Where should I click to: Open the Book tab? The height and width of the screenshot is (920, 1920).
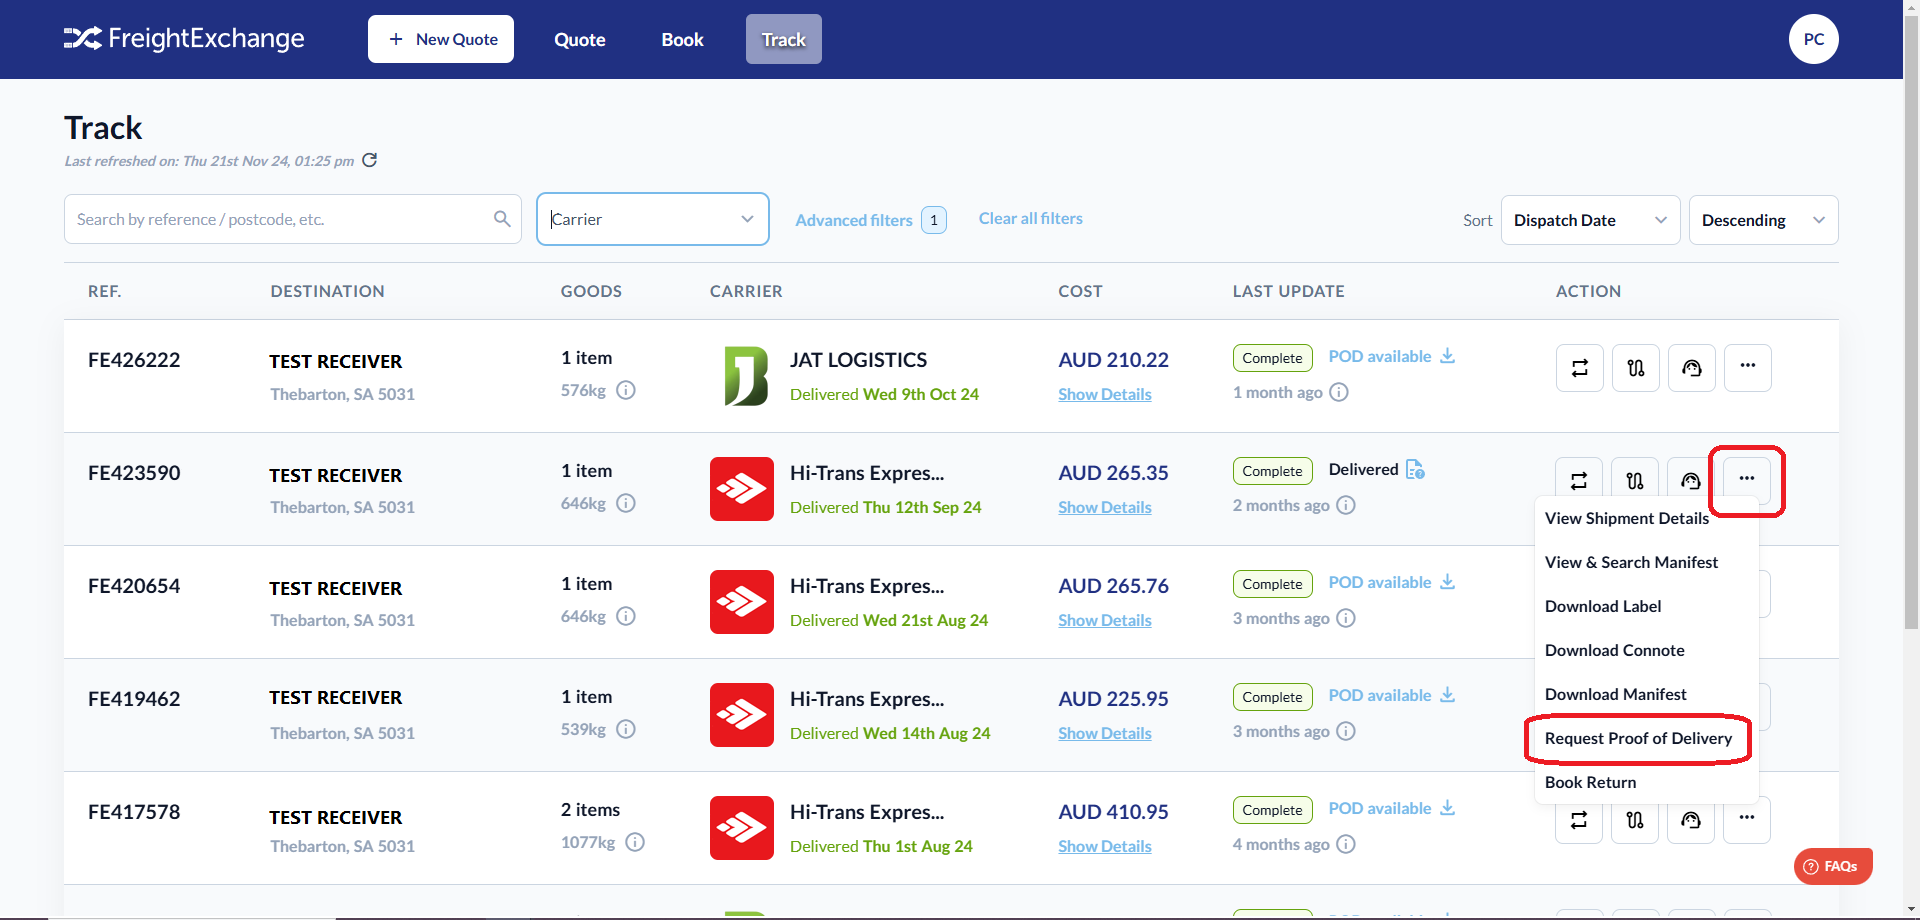click(682, 39)
